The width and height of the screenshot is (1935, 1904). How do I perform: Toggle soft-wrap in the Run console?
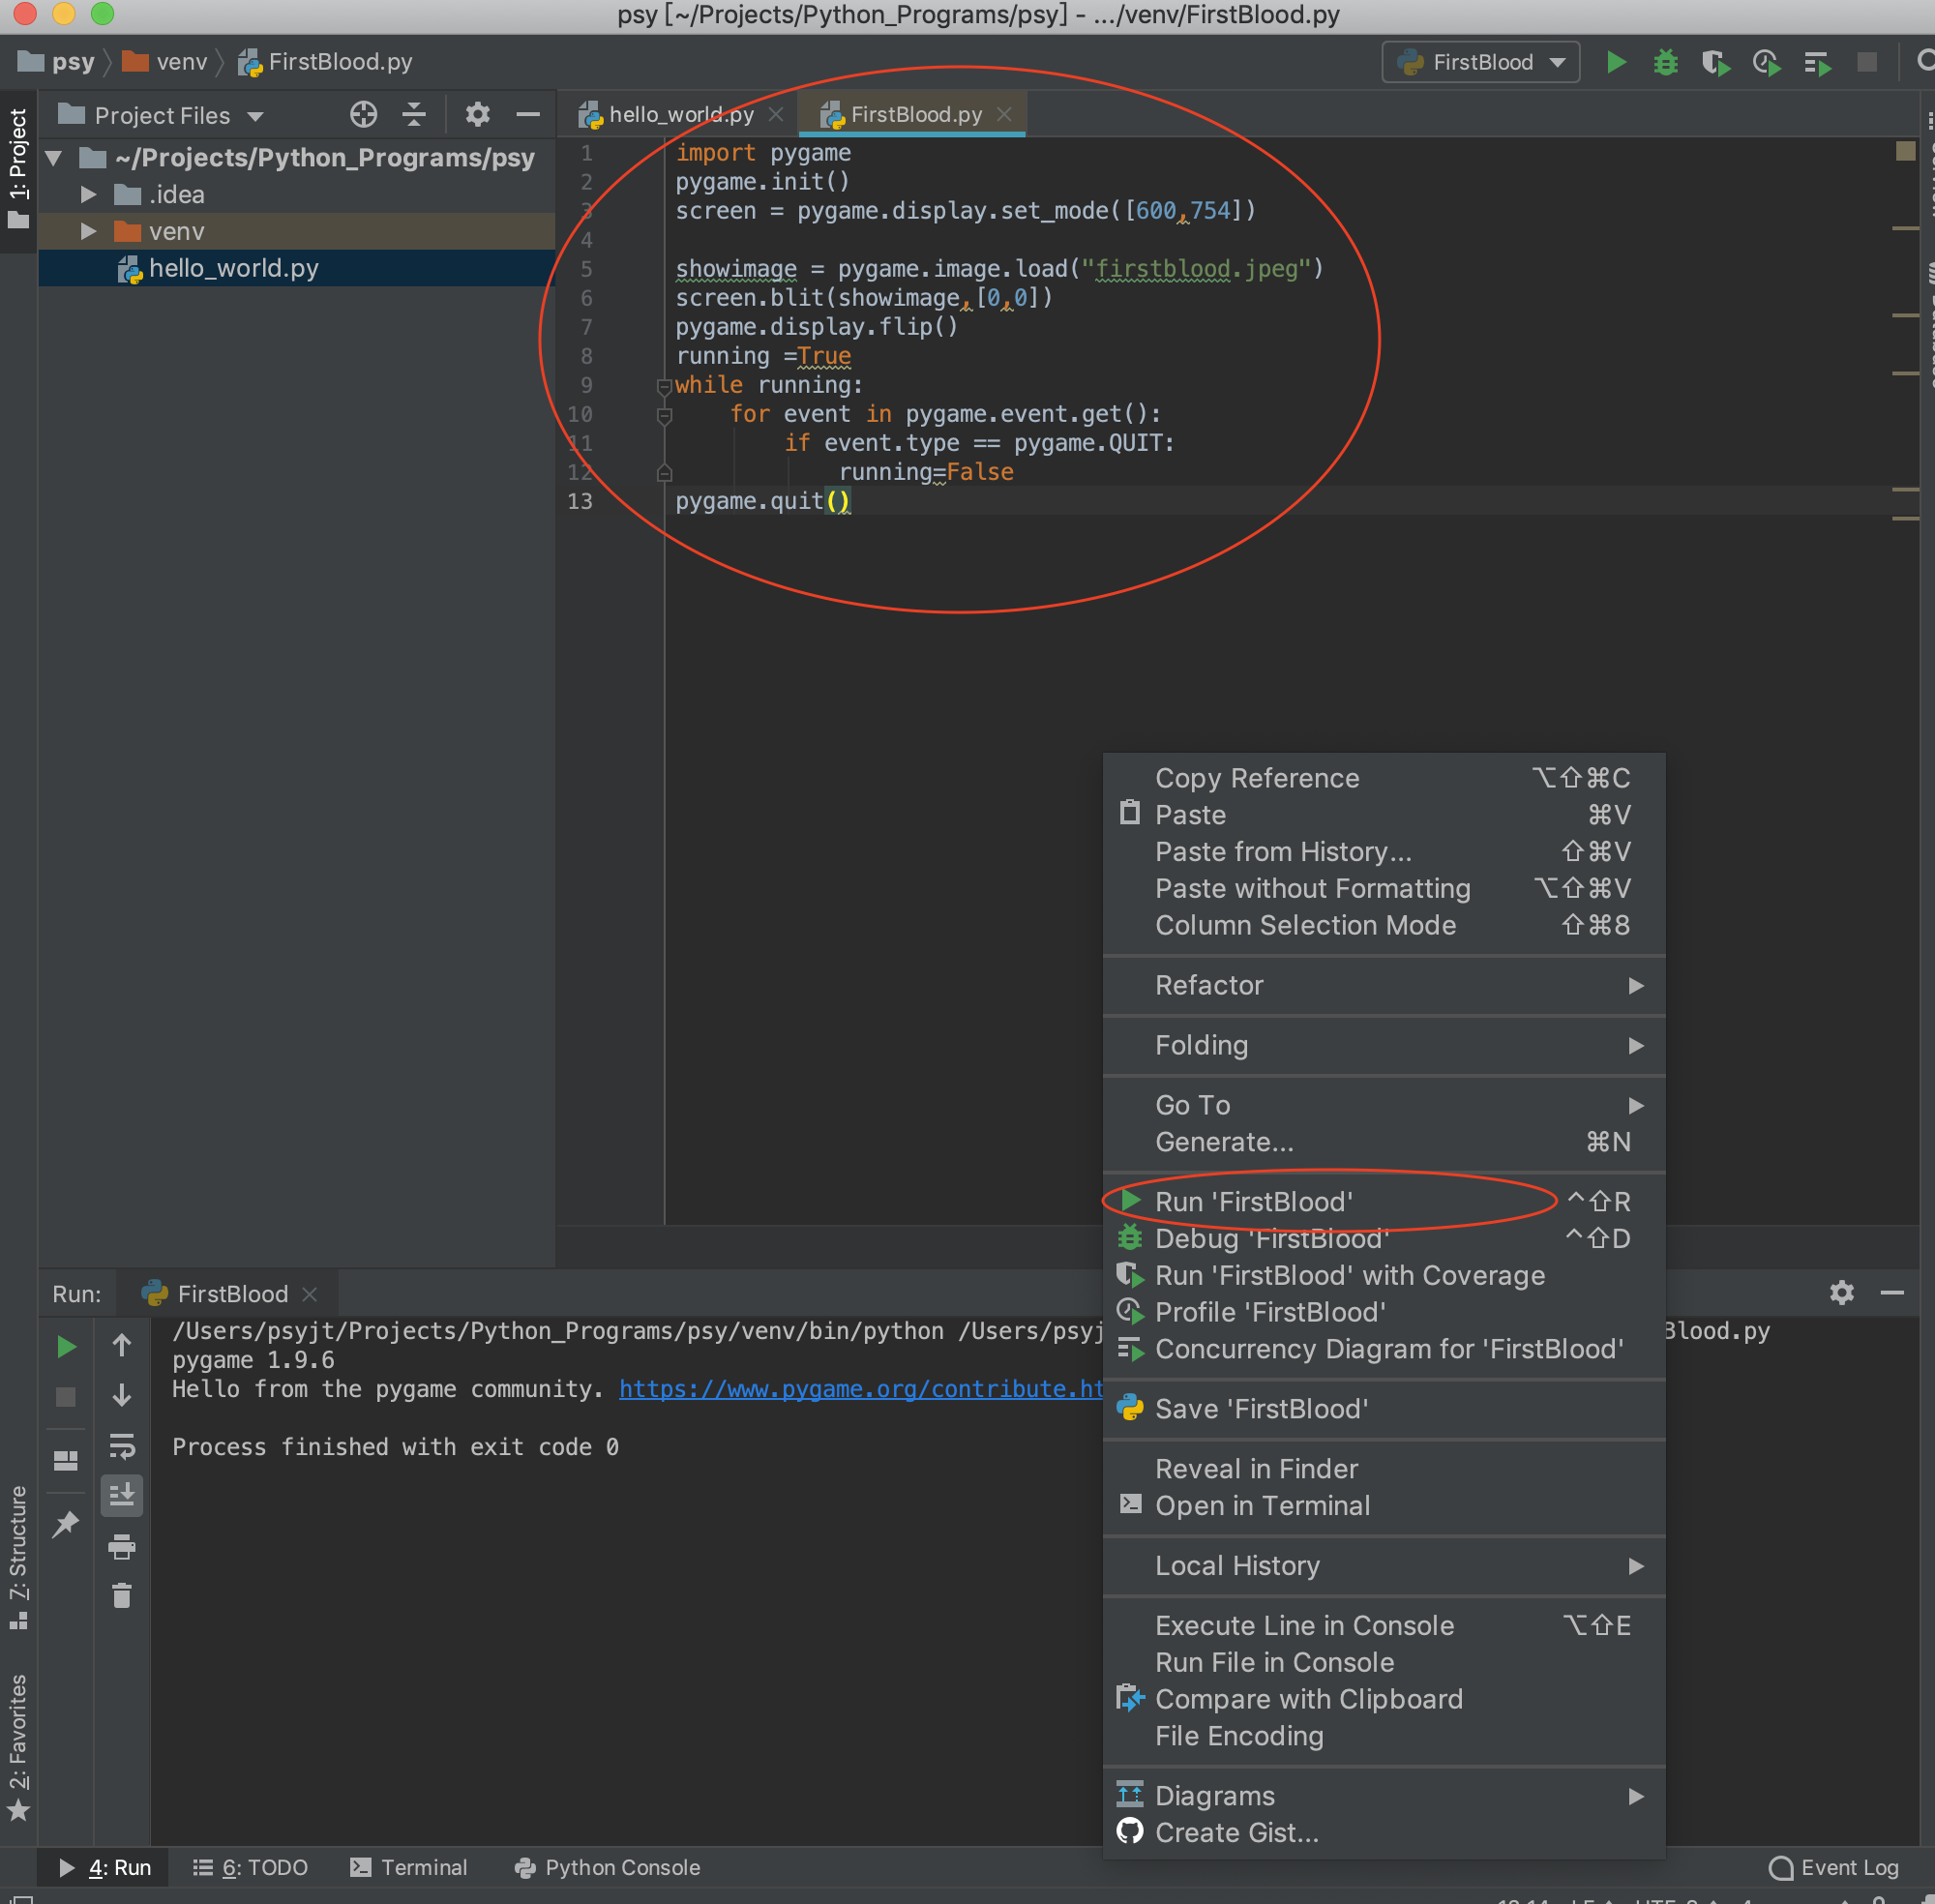pyautogui.click(x=122, y=1447)
